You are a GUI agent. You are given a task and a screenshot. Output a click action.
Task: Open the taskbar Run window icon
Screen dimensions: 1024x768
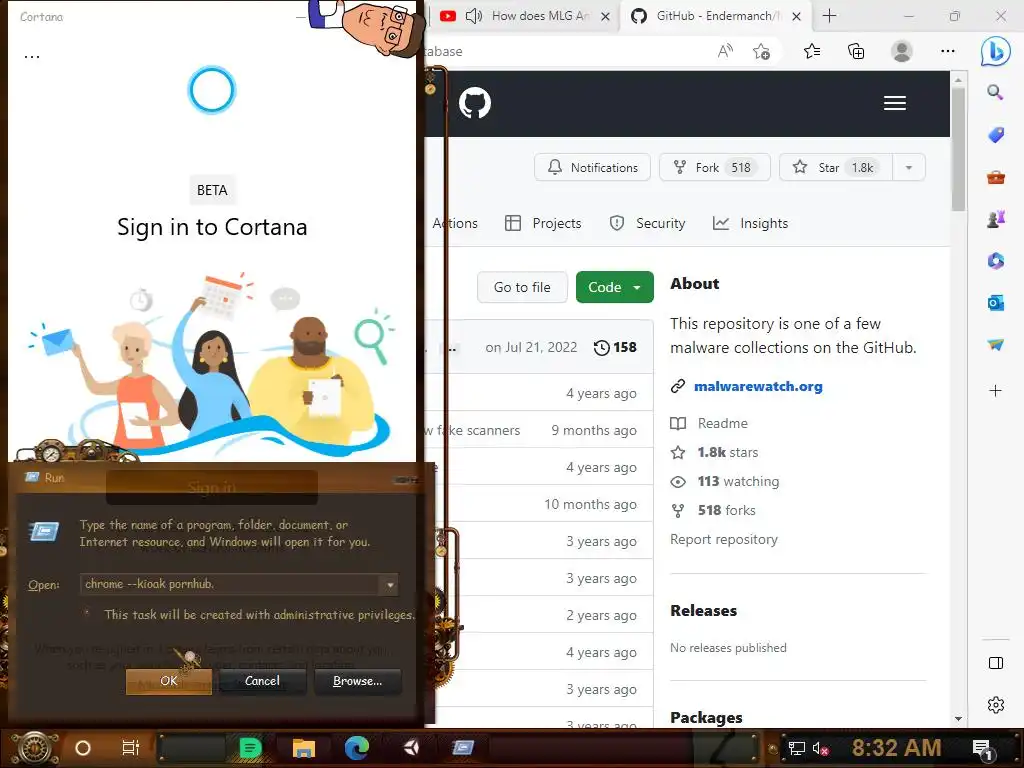pyautogui.click(x=463, y=748)
